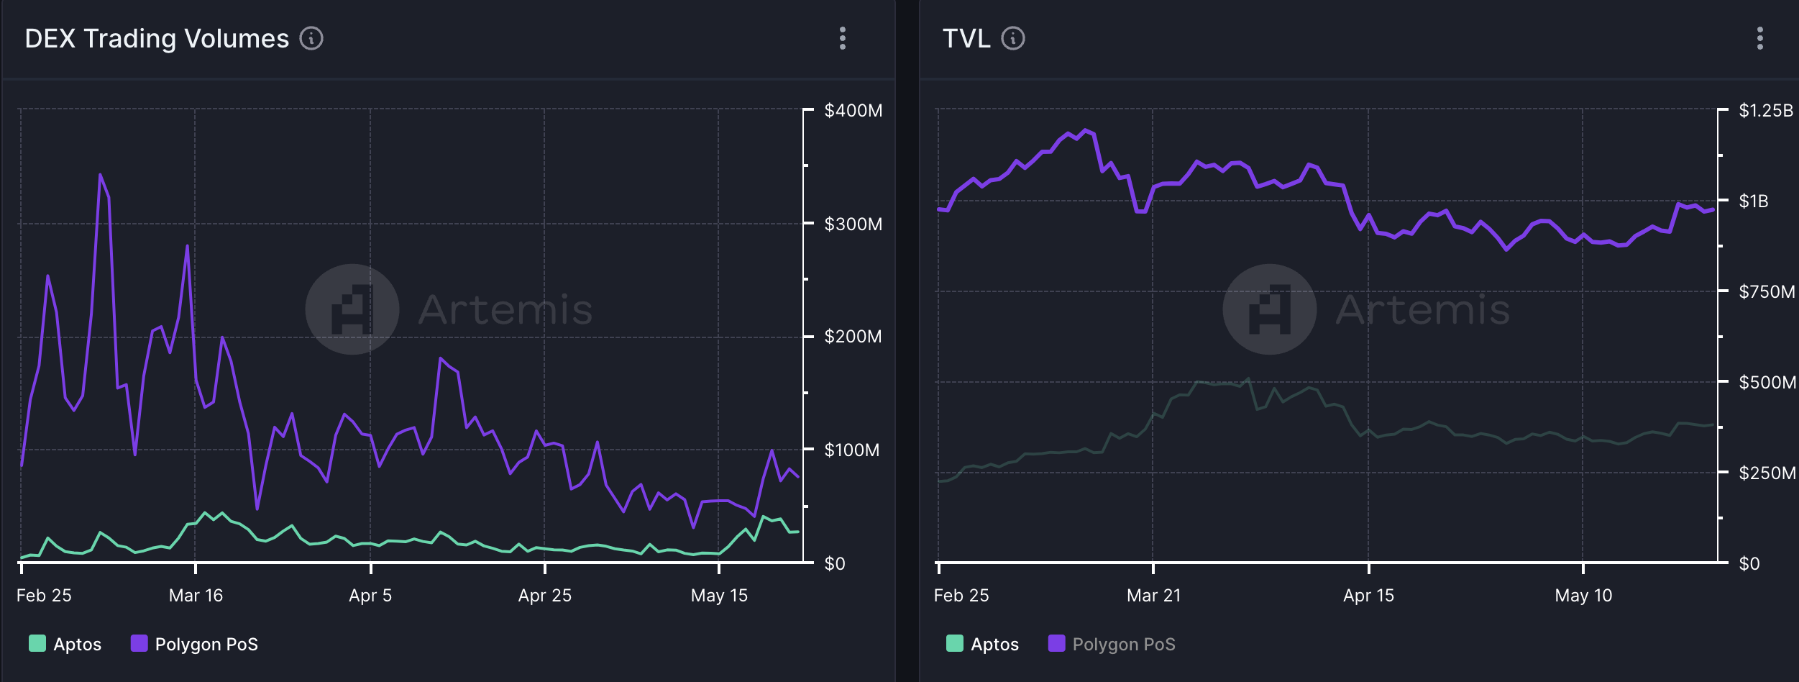This screenshot has width=1799, height=682.
Task: Toggle the Aptos series in the TVL legend
Action: point(983,644)
